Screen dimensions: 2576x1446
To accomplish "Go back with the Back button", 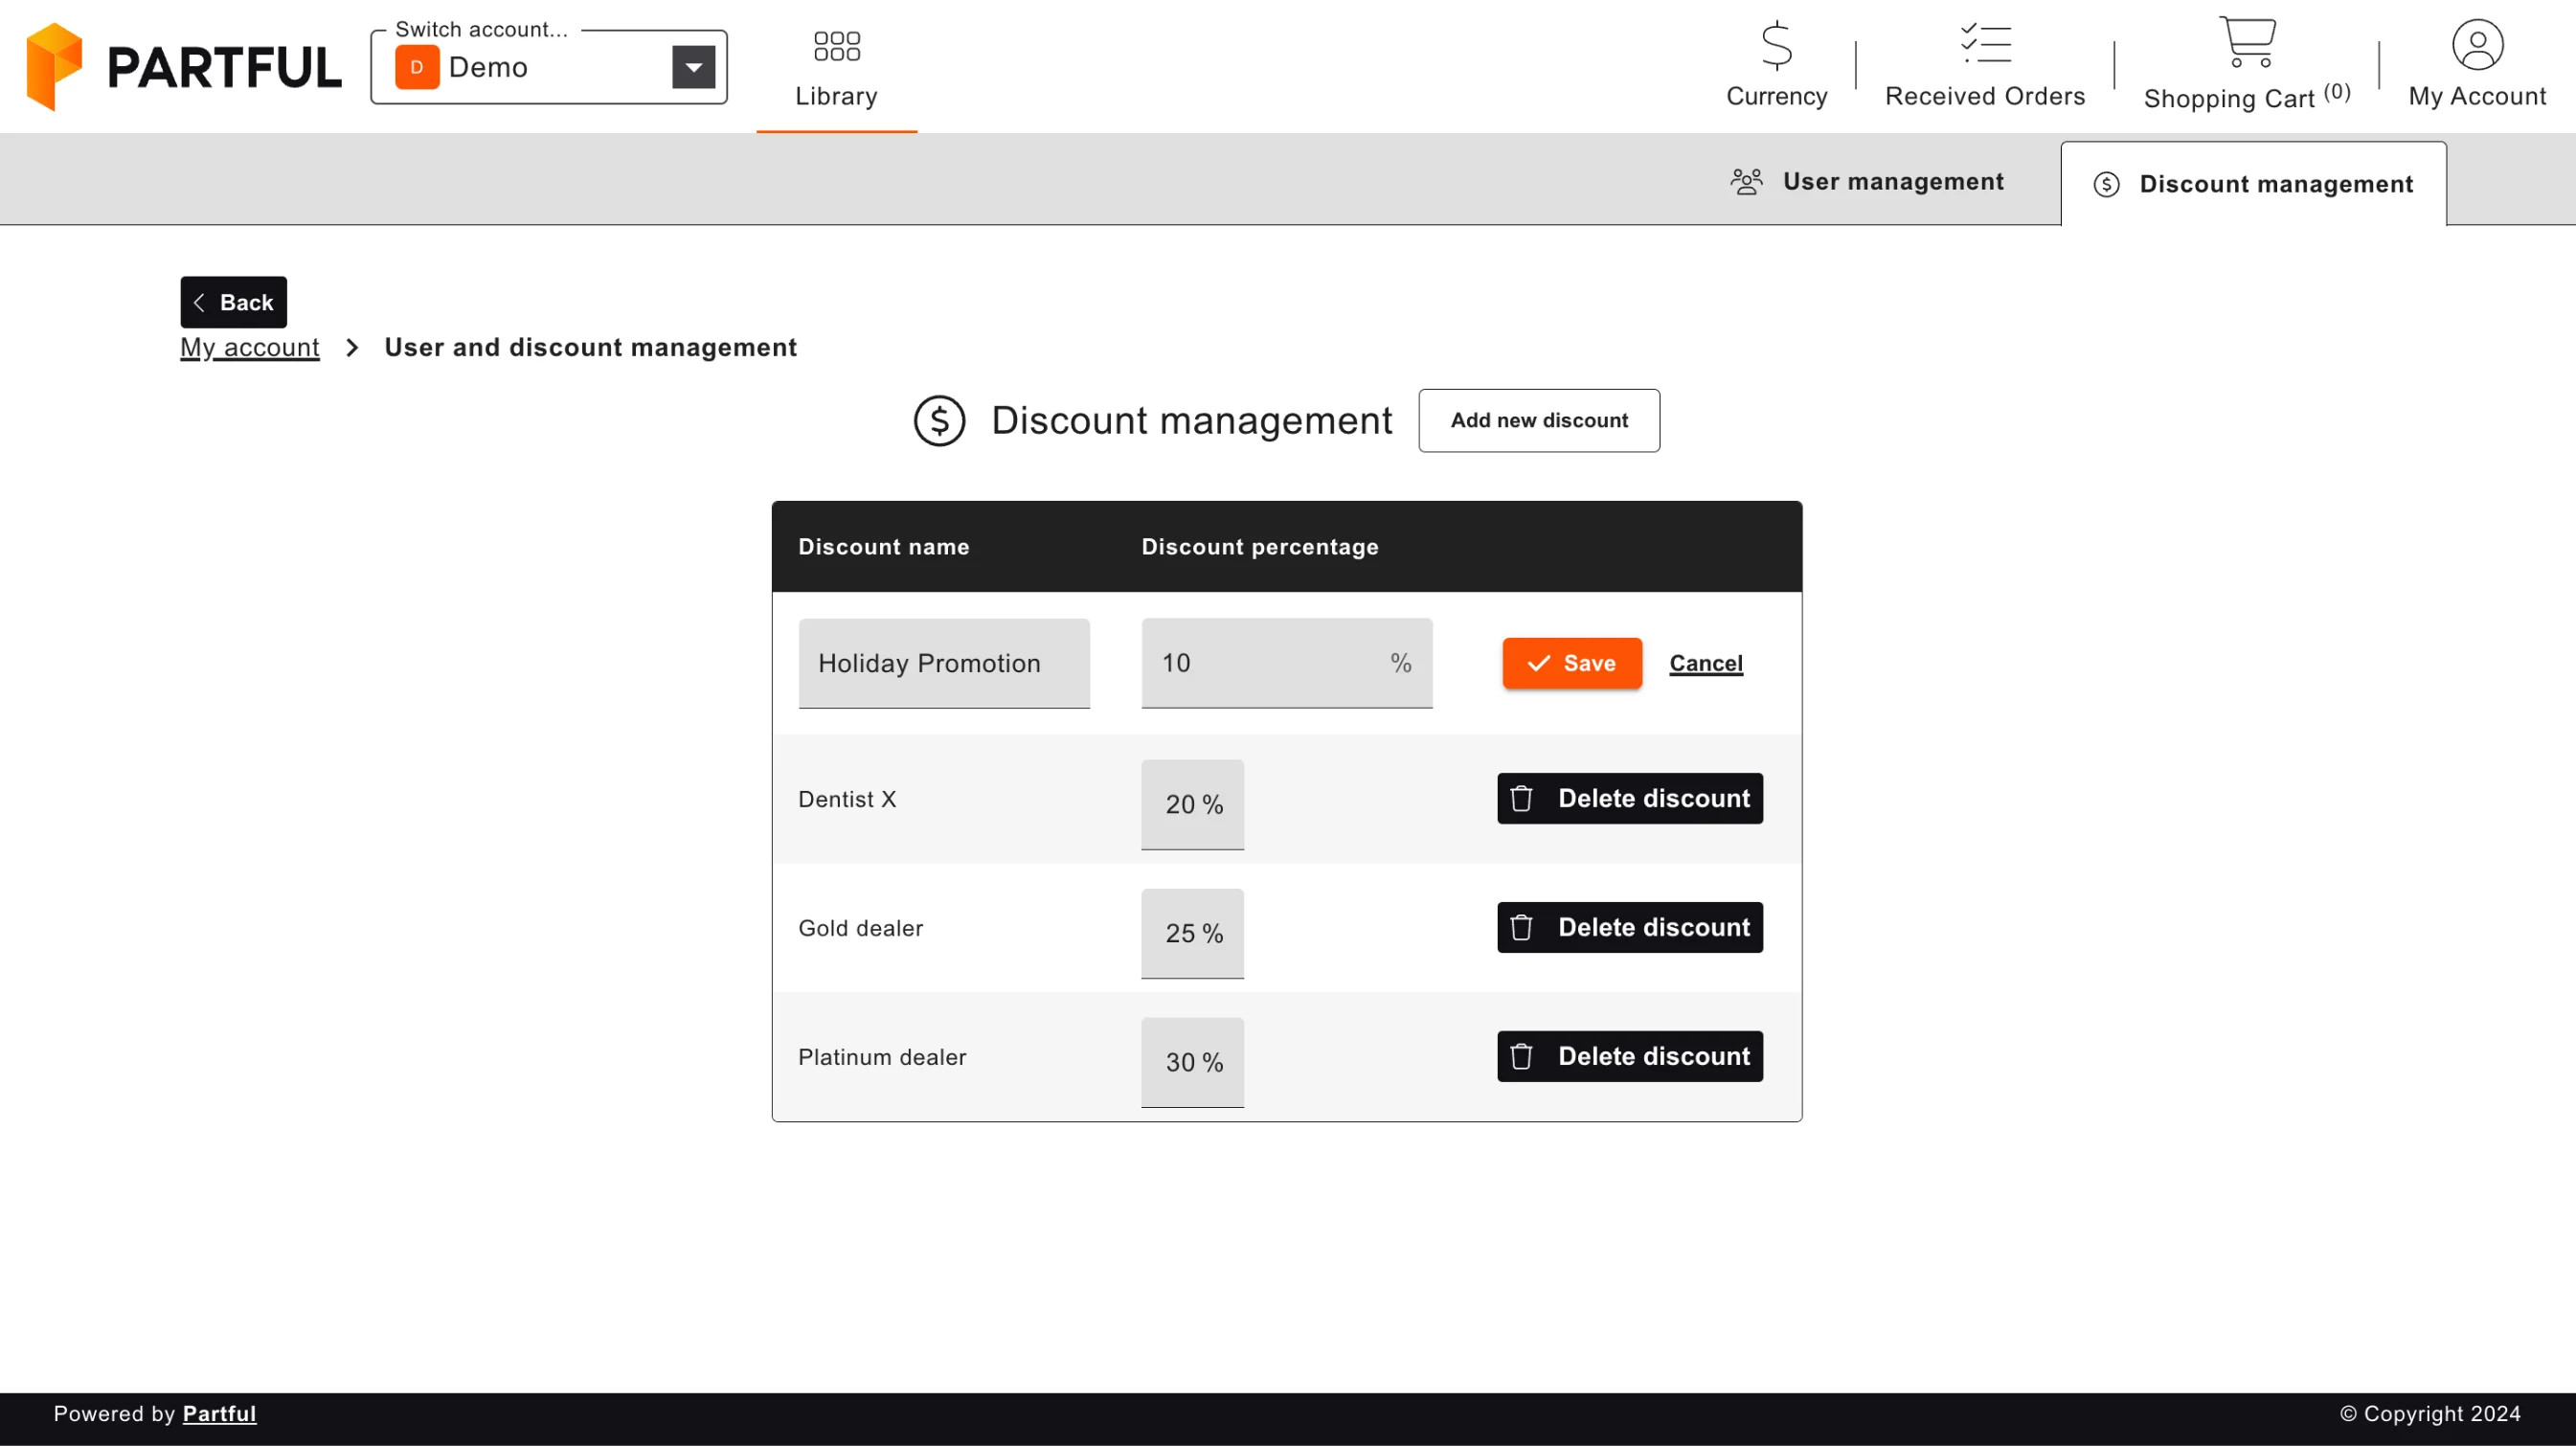I will pos(233,302).
